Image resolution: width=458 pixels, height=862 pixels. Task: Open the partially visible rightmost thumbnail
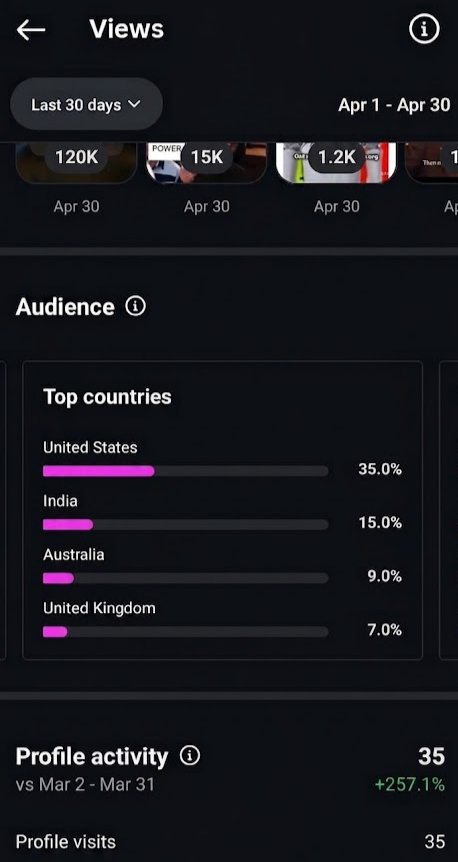[432, 163]
